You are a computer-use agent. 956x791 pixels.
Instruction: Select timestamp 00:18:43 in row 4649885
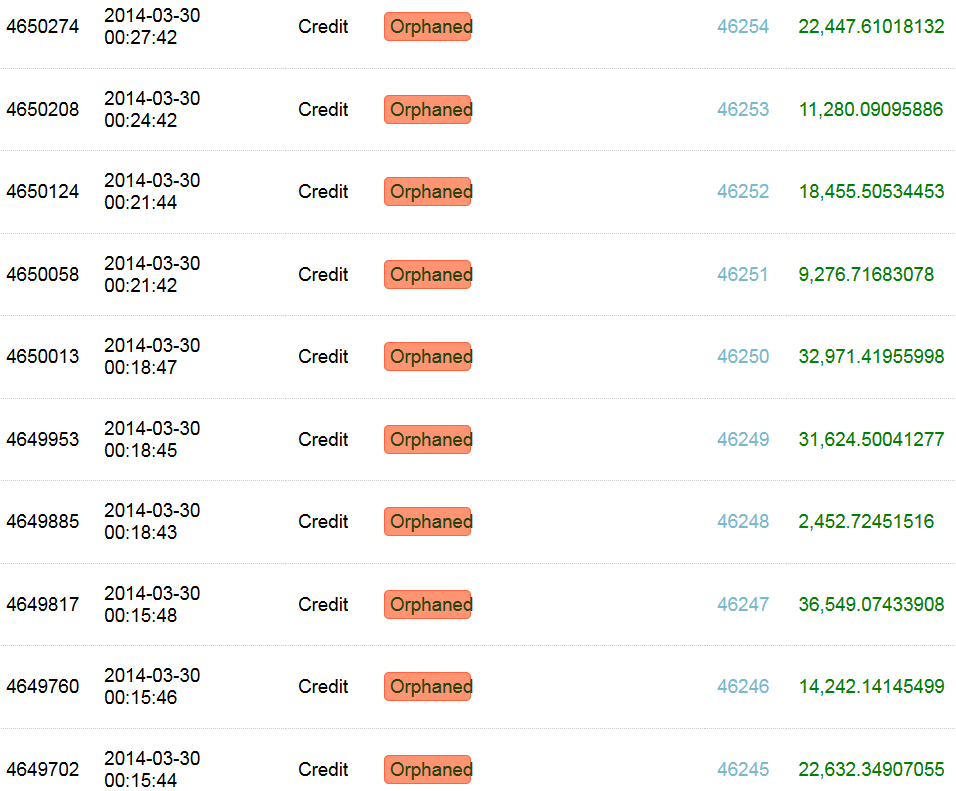[x=141, y=533]
